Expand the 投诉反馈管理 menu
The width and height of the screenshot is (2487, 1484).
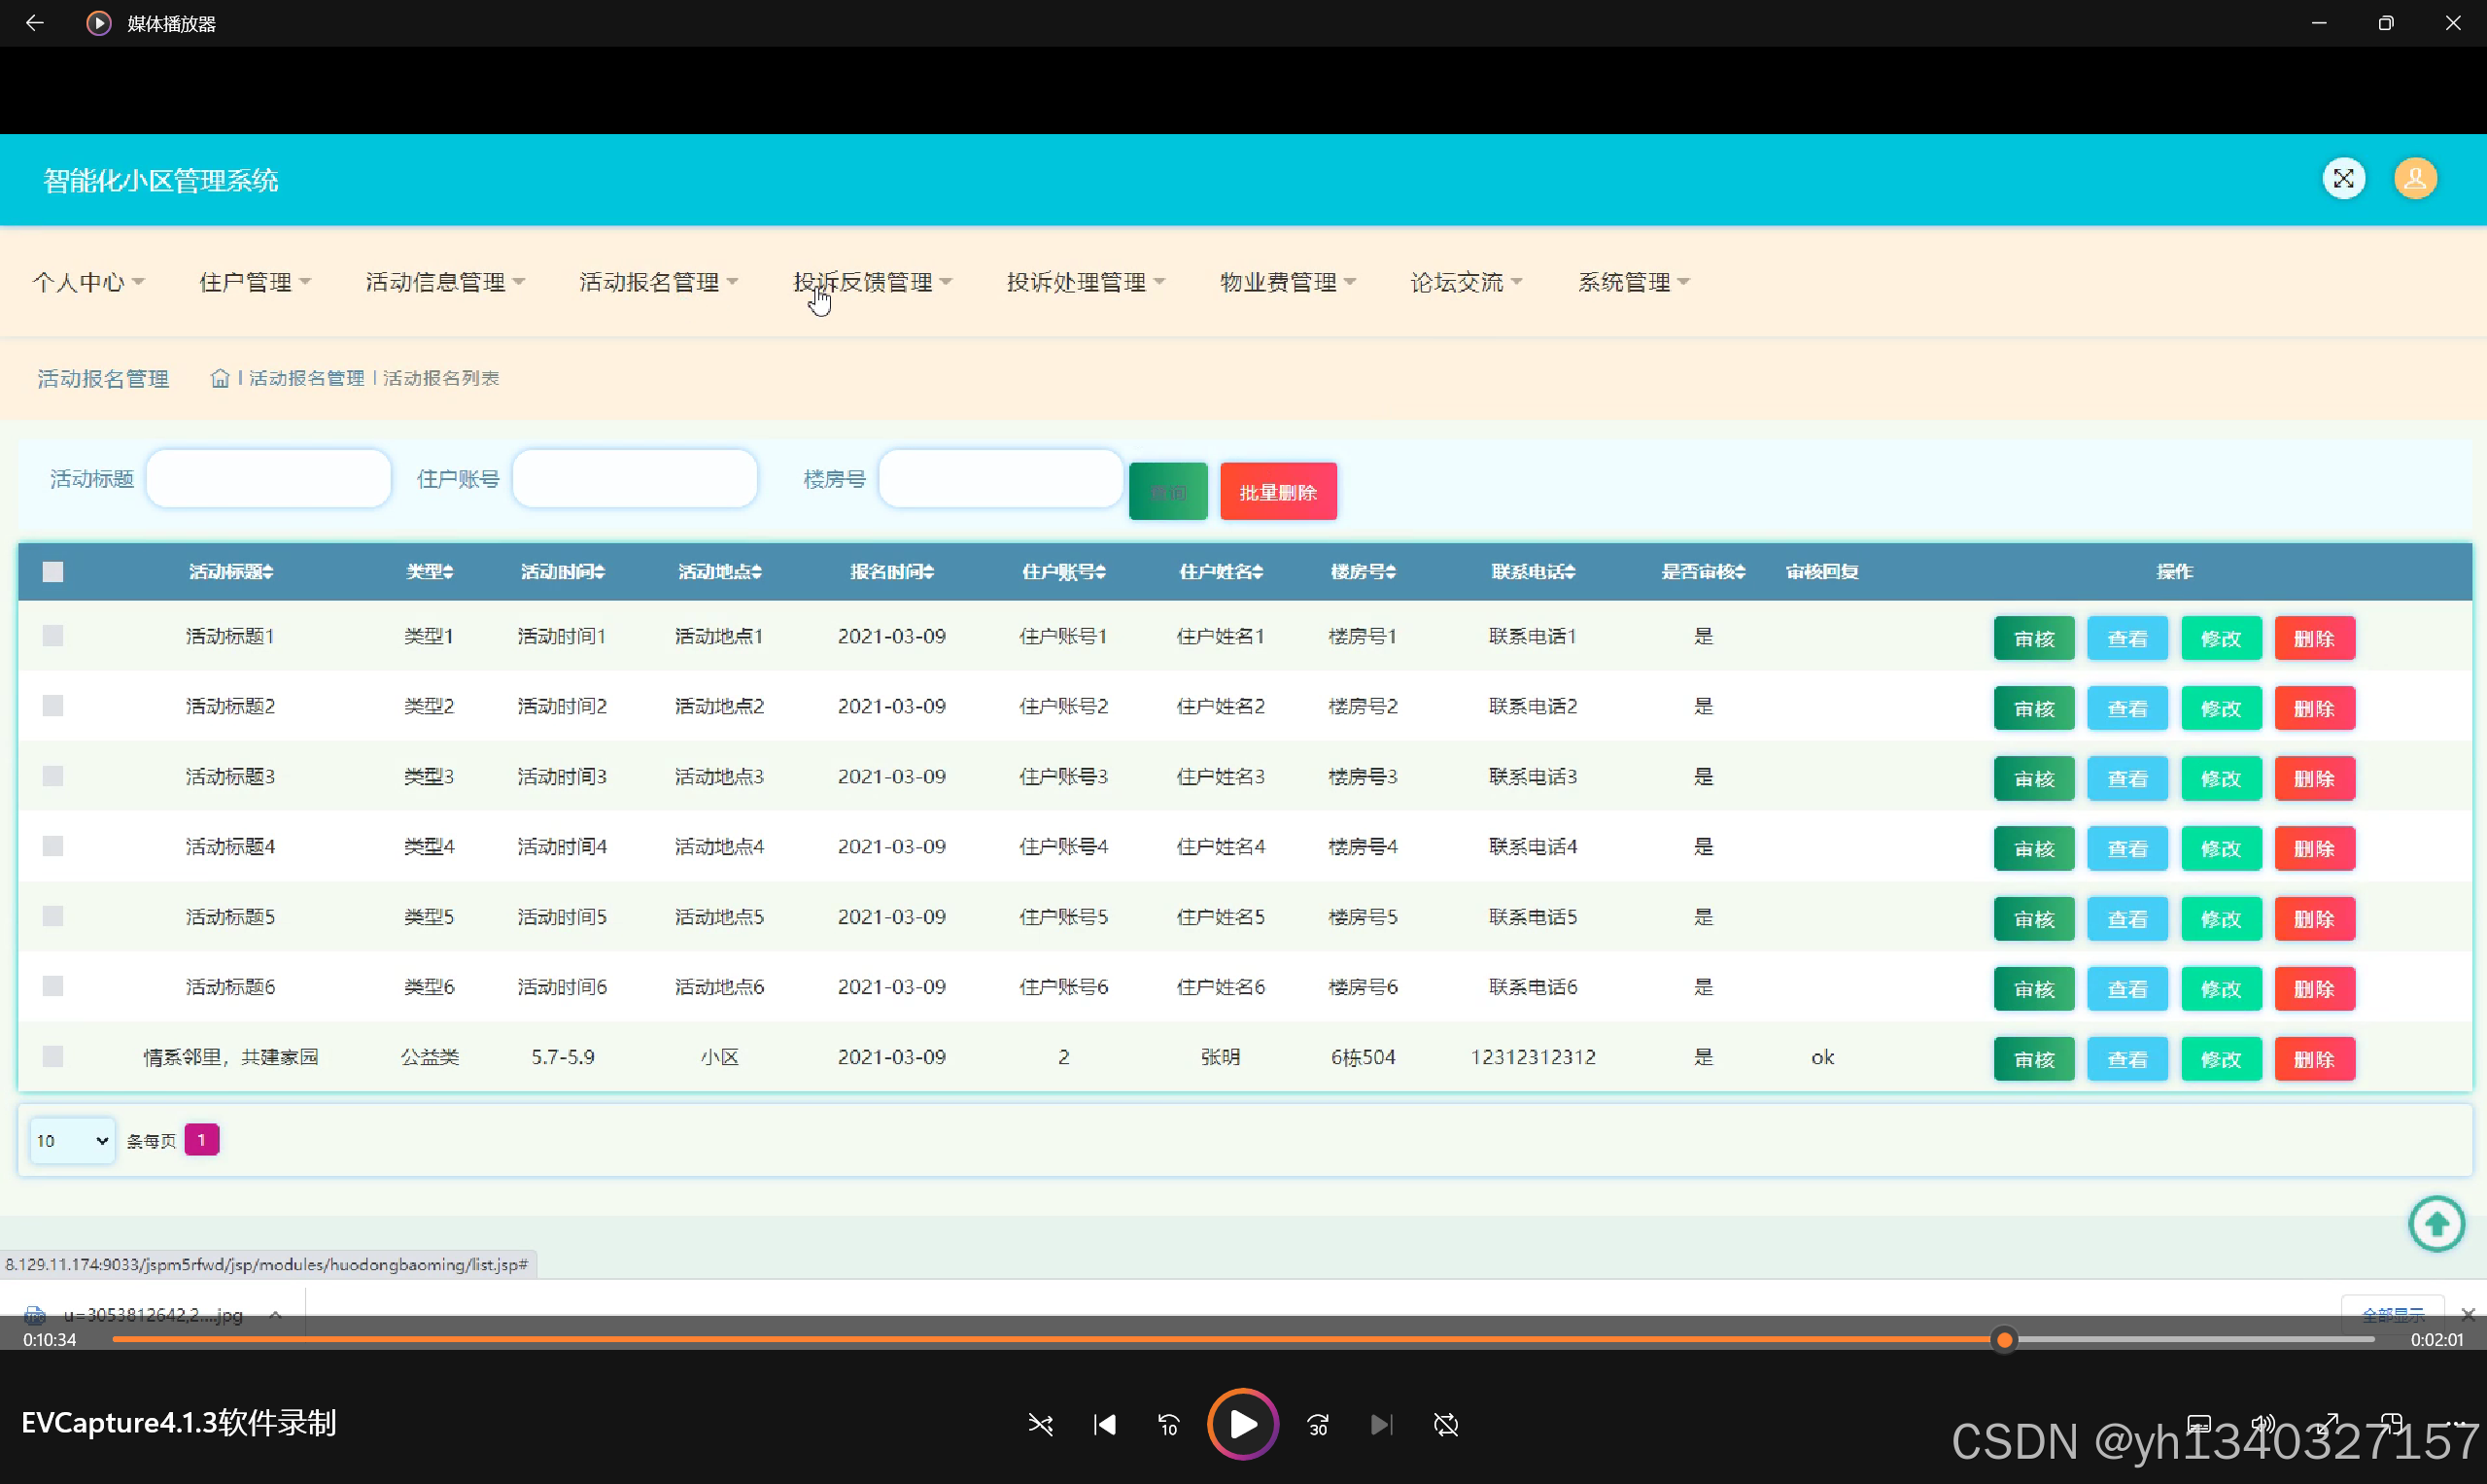tap(873, 282)
